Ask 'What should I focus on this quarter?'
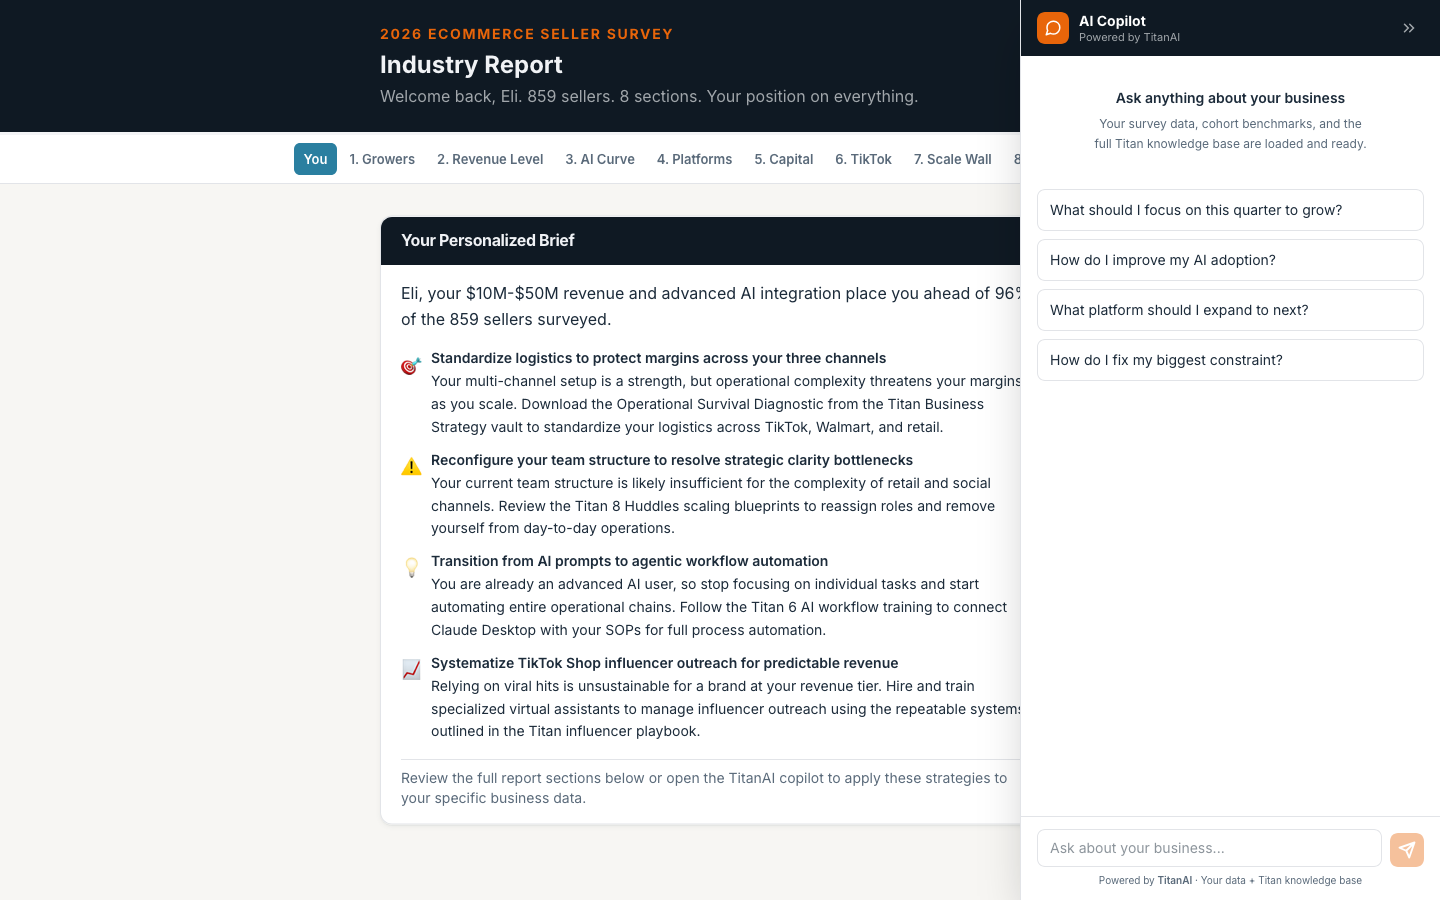 coord(1230,210)
